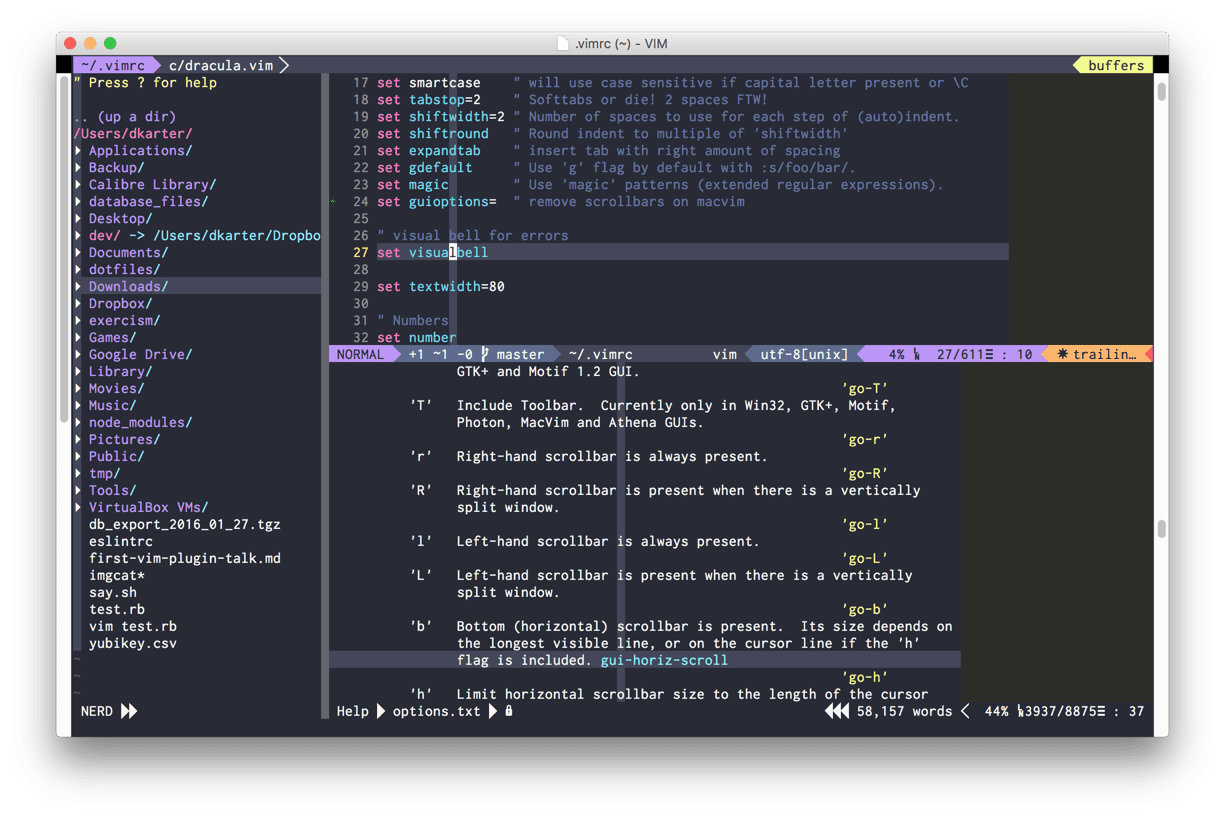1225x817 pixels.
Task: Select the /Users/dkarter/ root line
Action: click(133, 134)
